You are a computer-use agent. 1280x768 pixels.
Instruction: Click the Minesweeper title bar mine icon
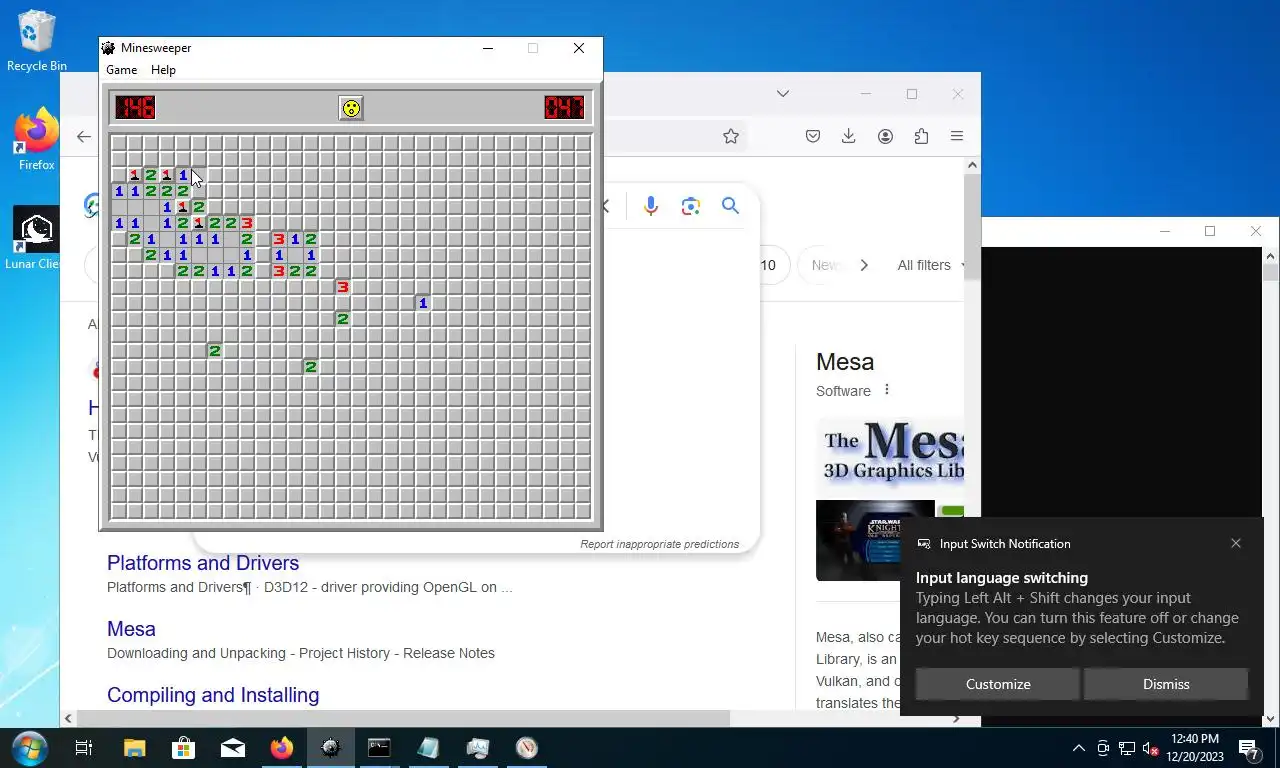[x=108, y=48]
